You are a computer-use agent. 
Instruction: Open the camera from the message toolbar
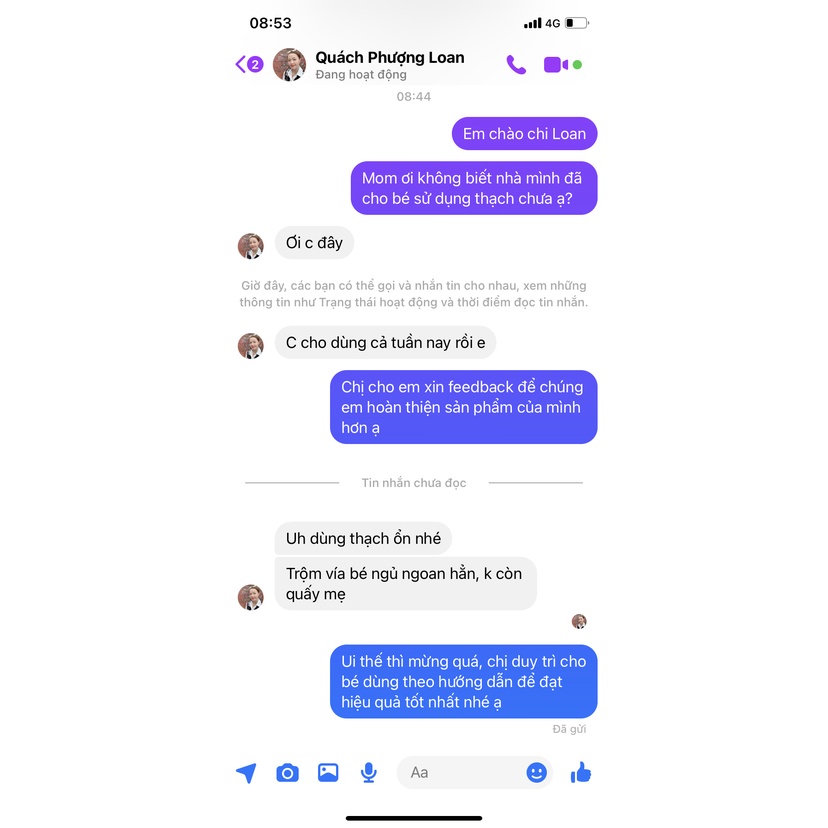tap(287, 773)
